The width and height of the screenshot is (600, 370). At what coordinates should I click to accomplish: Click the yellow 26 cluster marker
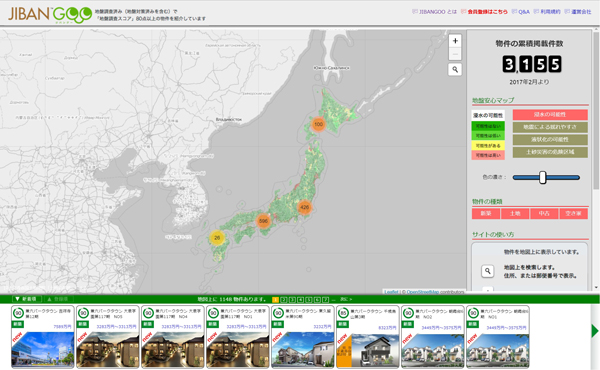tap(217, 238)
